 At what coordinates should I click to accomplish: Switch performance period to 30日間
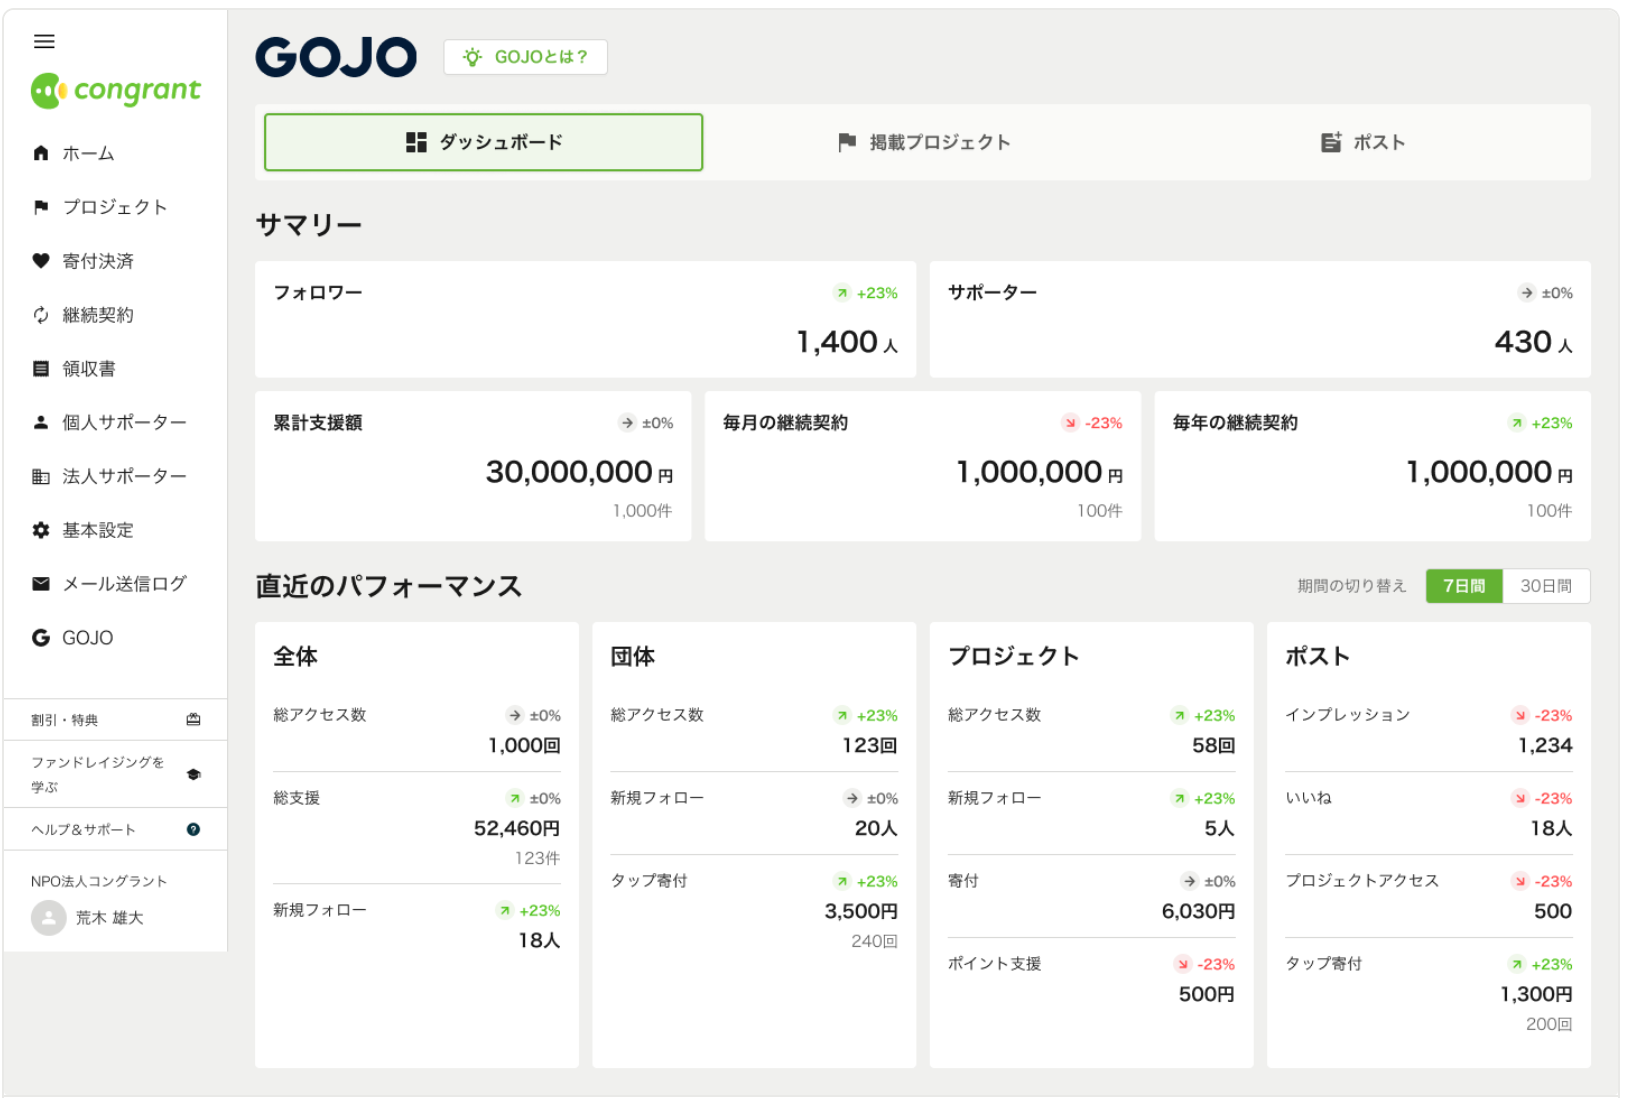[x=1545, y=586]
